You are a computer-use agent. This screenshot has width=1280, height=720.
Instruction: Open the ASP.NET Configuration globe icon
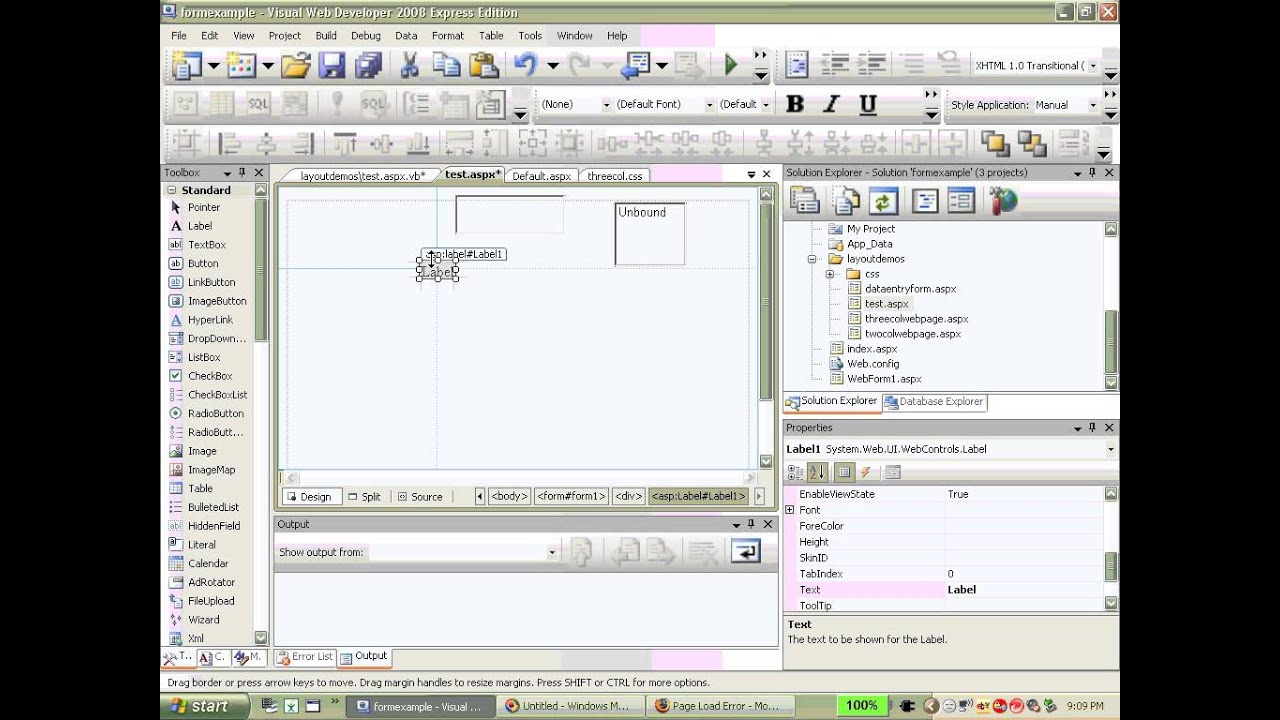pos(1003,201)
